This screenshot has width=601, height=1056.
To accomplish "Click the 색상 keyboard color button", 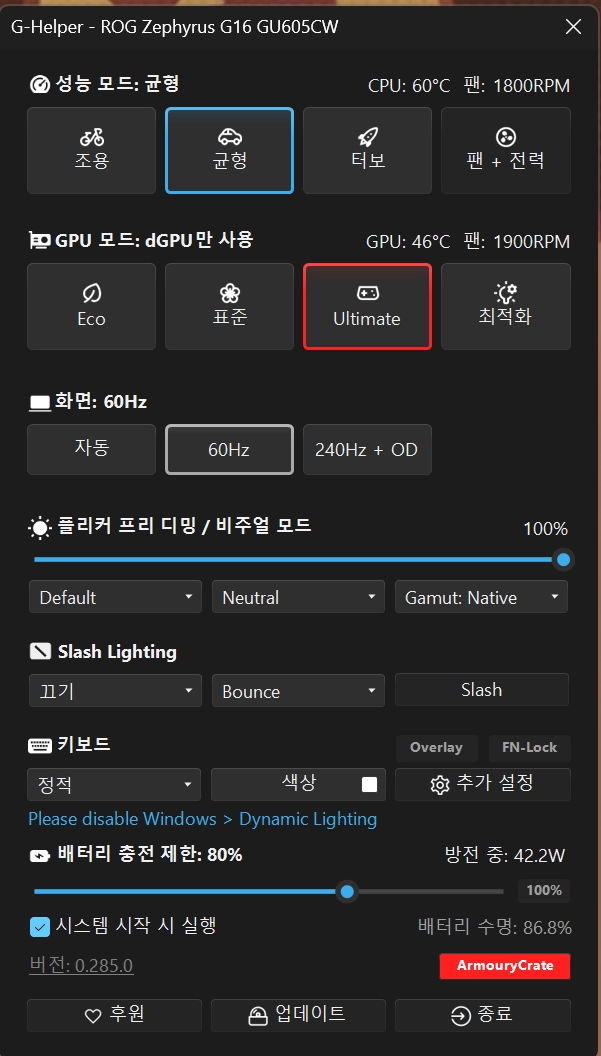I will tap(298, 785).
